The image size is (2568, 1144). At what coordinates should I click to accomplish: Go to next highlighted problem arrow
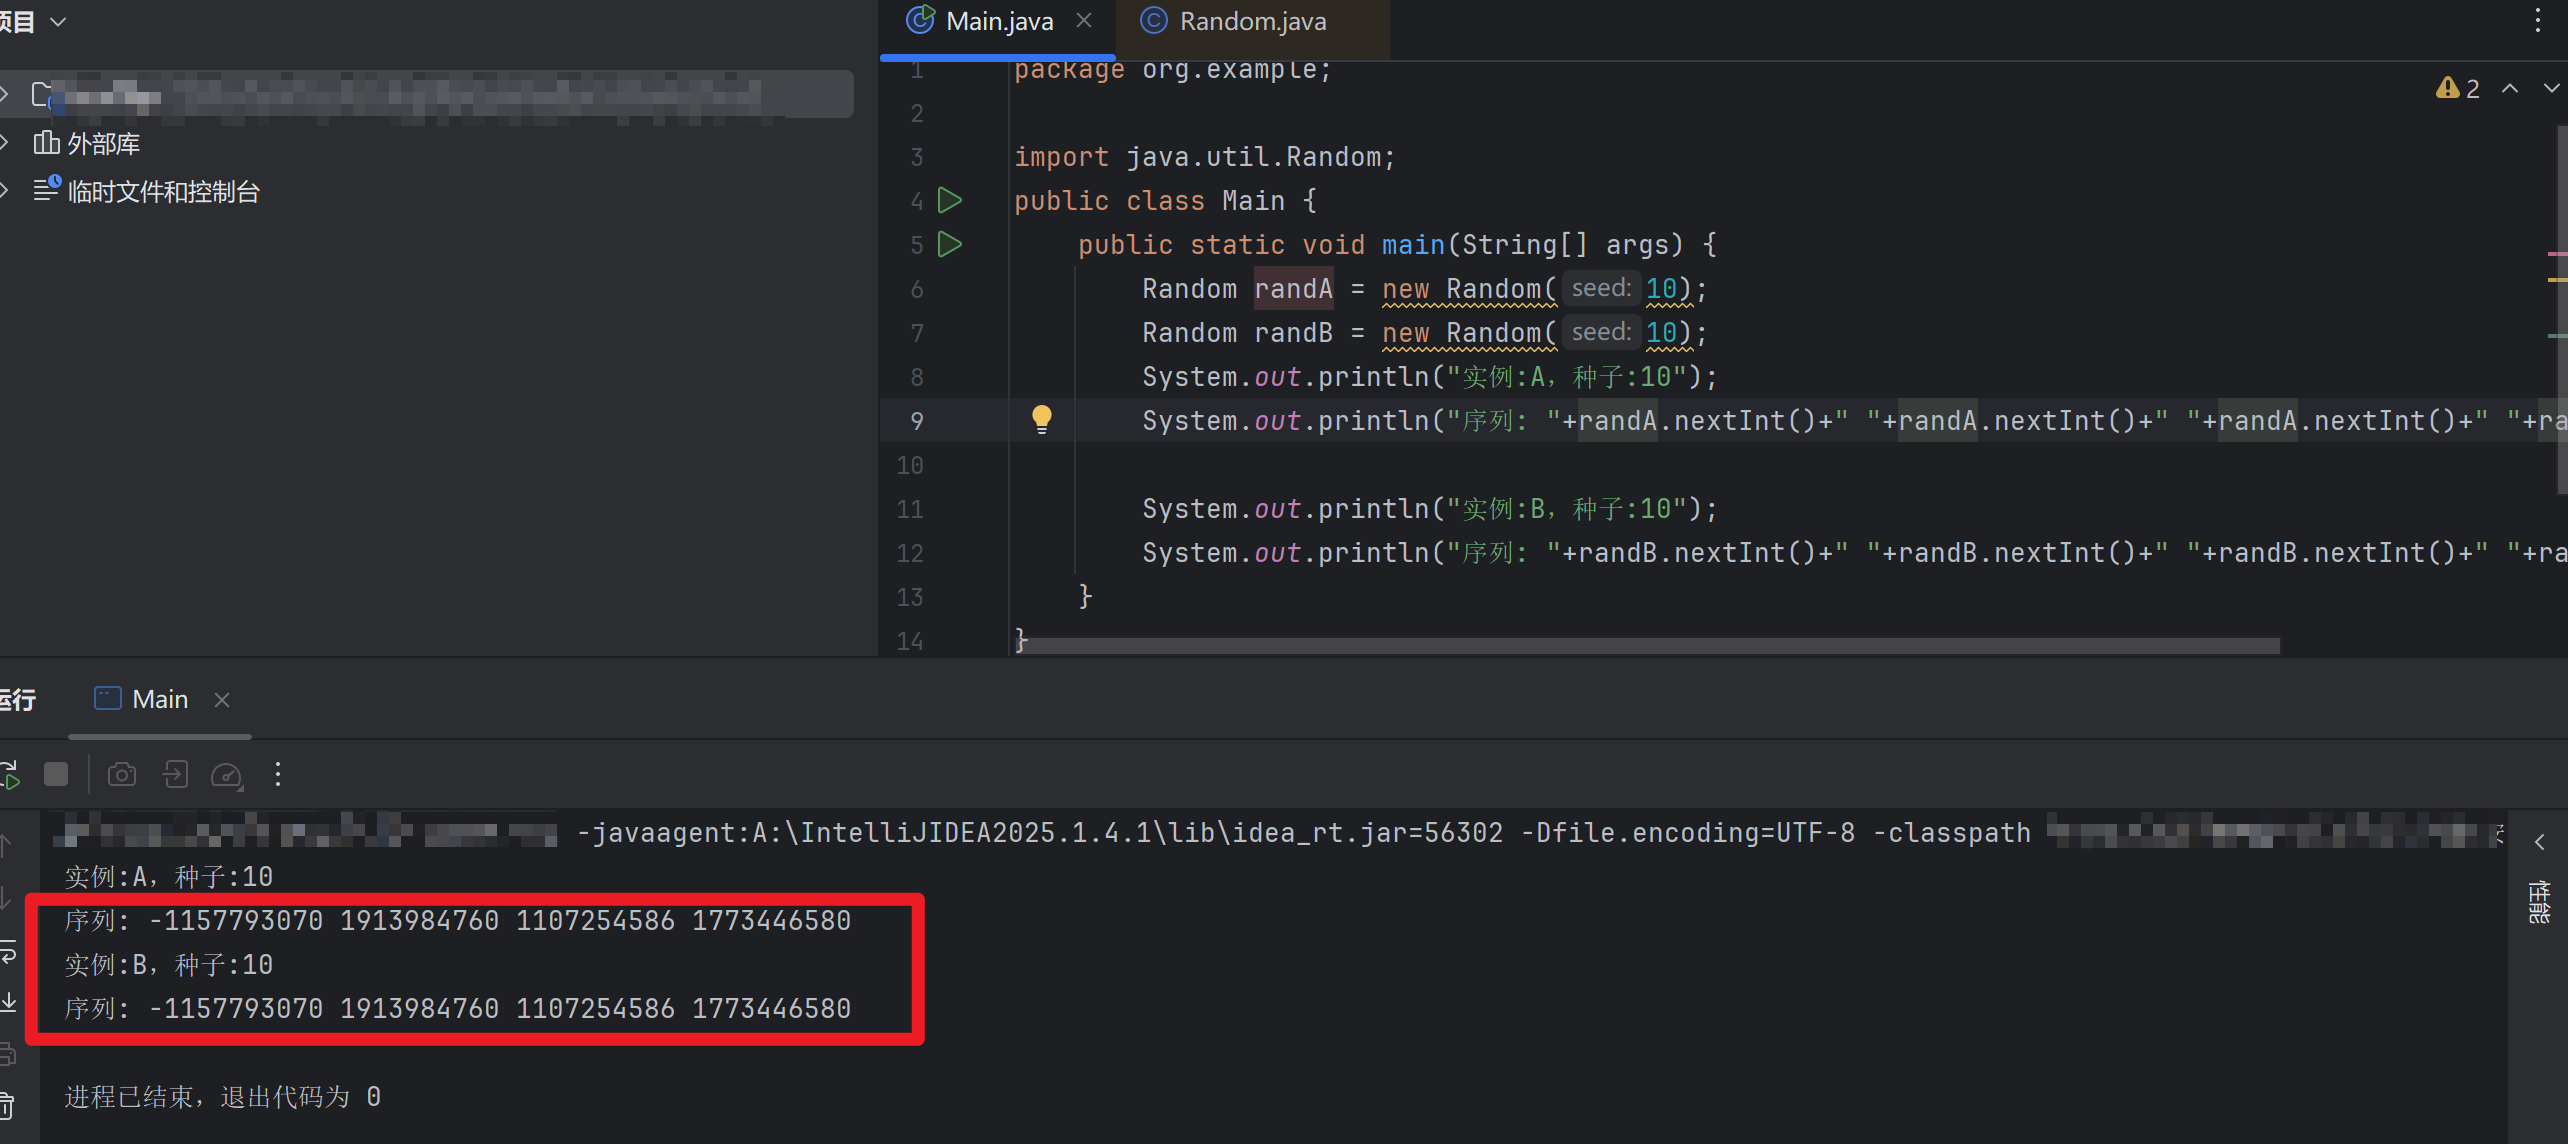pyautogui.click(x=2551, y=88)
